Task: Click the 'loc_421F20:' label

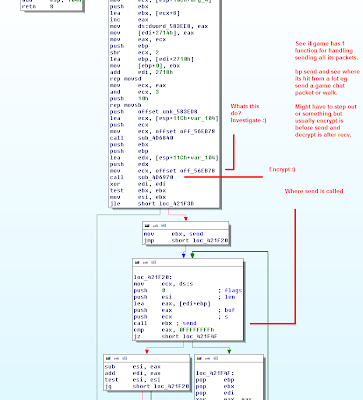Action: pyautogui.click(x=153, y=277)
